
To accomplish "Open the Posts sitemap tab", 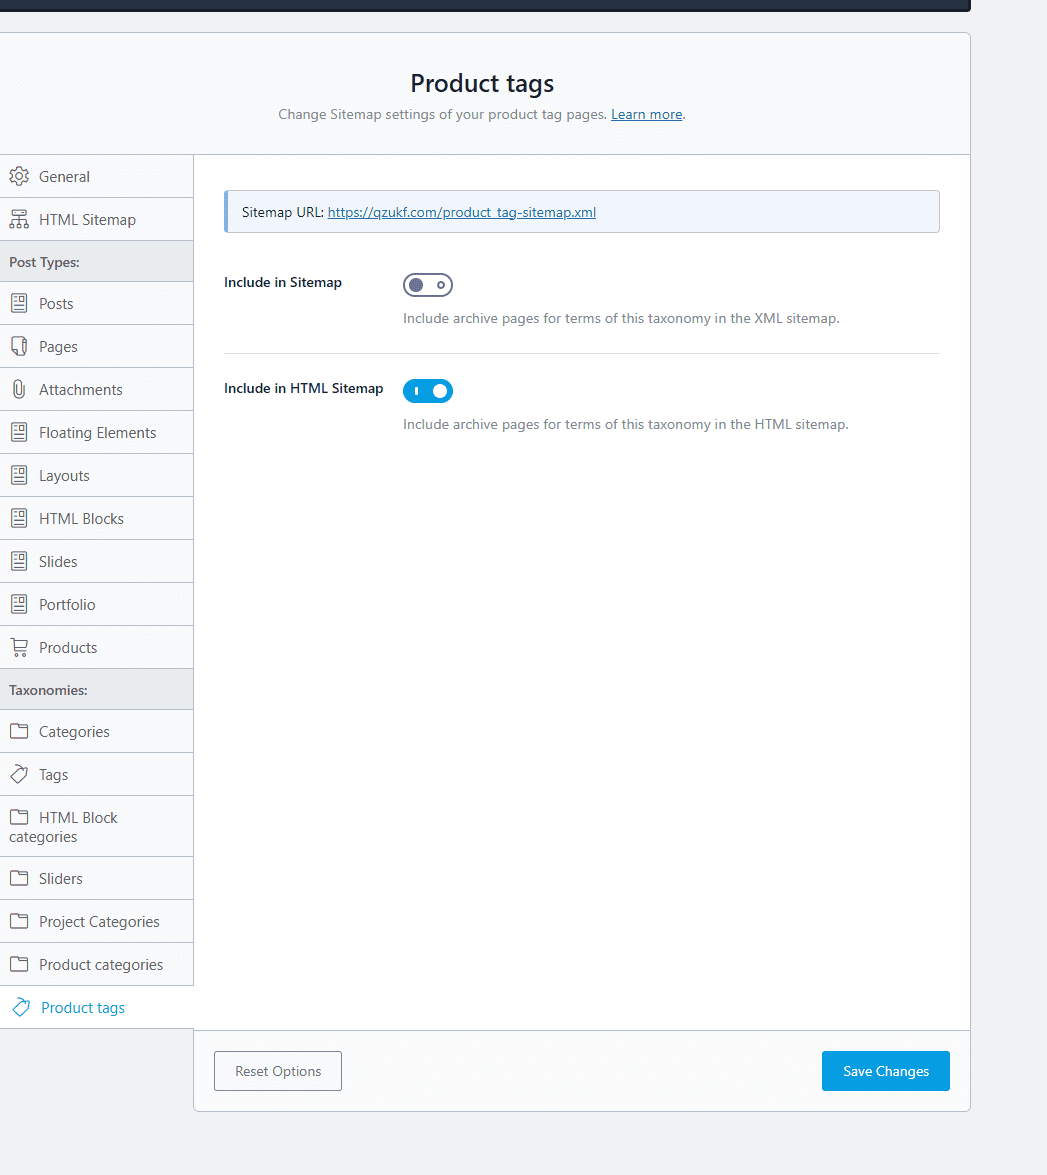I will coord(97,303).
